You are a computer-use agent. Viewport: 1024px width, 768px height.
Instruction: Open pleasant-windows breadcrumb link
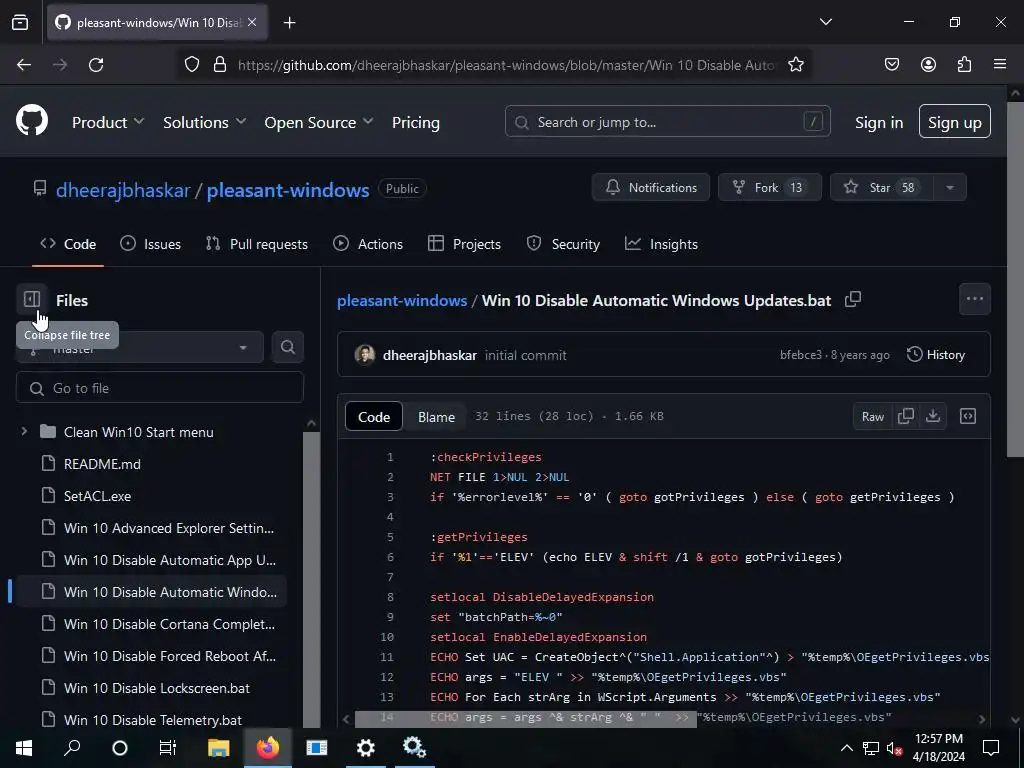coord(402,300)
